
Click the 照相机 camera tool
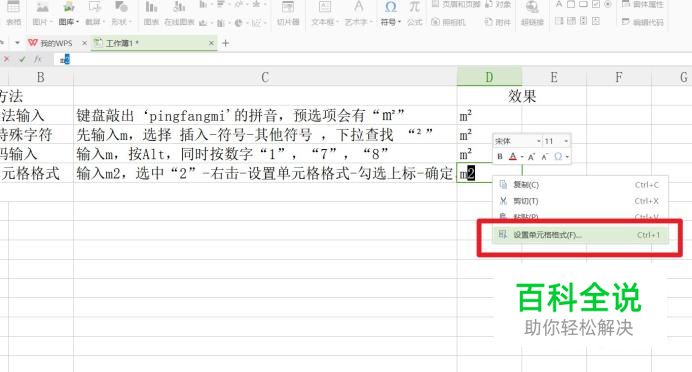pyautogui.click(x=448, y=22)
